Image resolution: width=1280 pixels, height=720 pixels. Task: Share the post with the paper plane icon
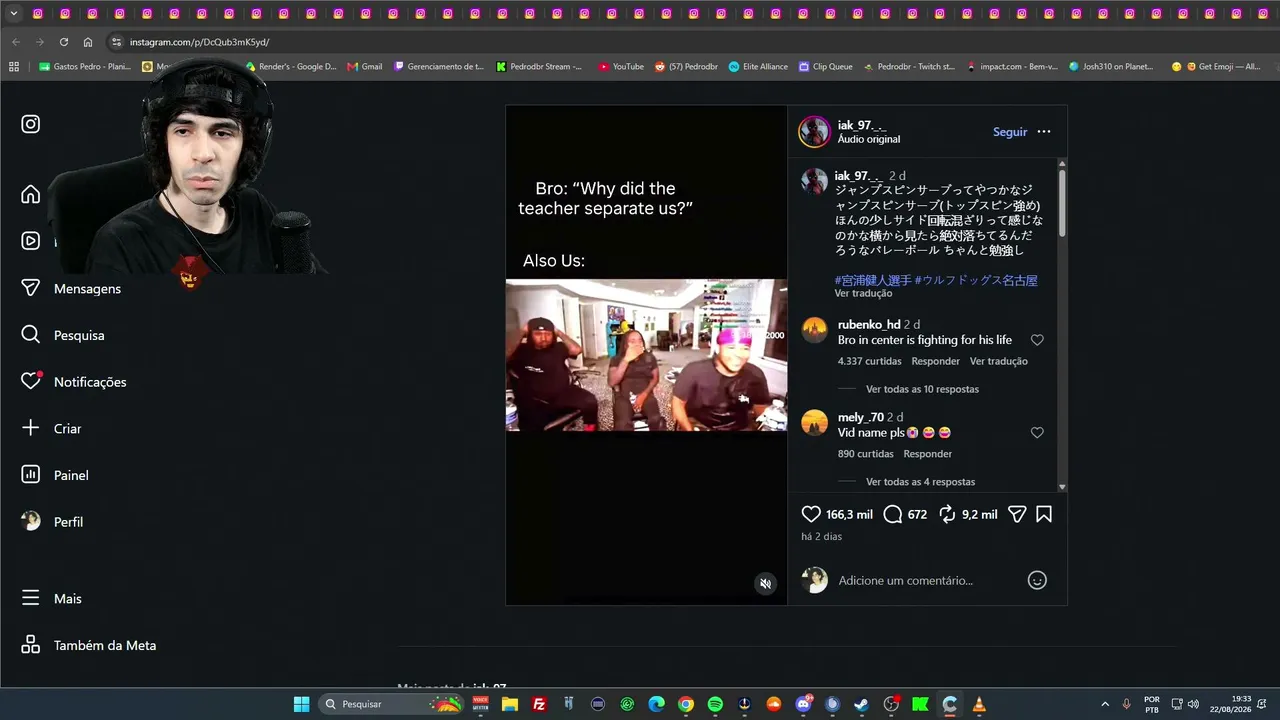point(1017,514)
